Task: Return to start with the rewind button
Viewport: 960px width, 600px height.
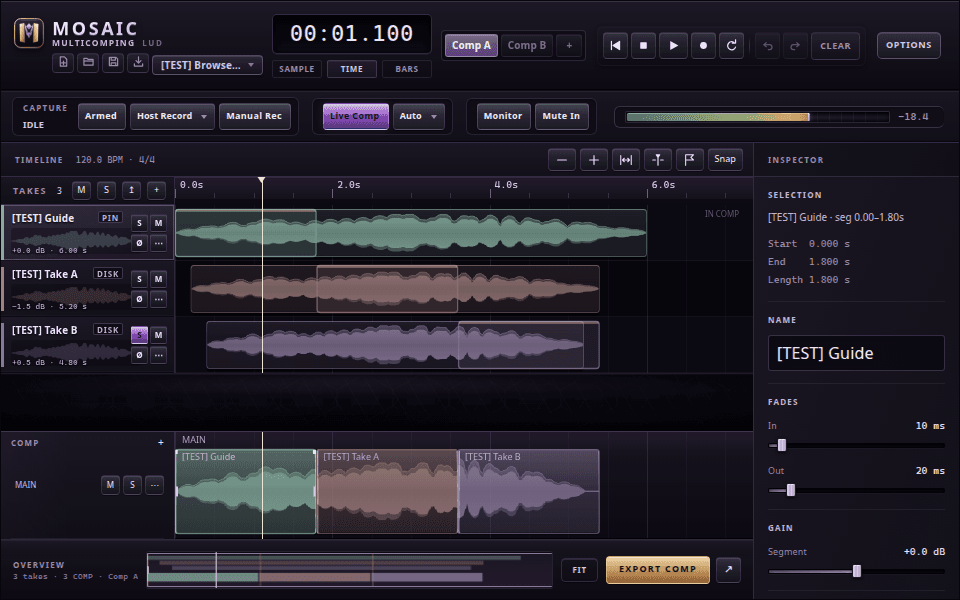Action: pos(615,45)
